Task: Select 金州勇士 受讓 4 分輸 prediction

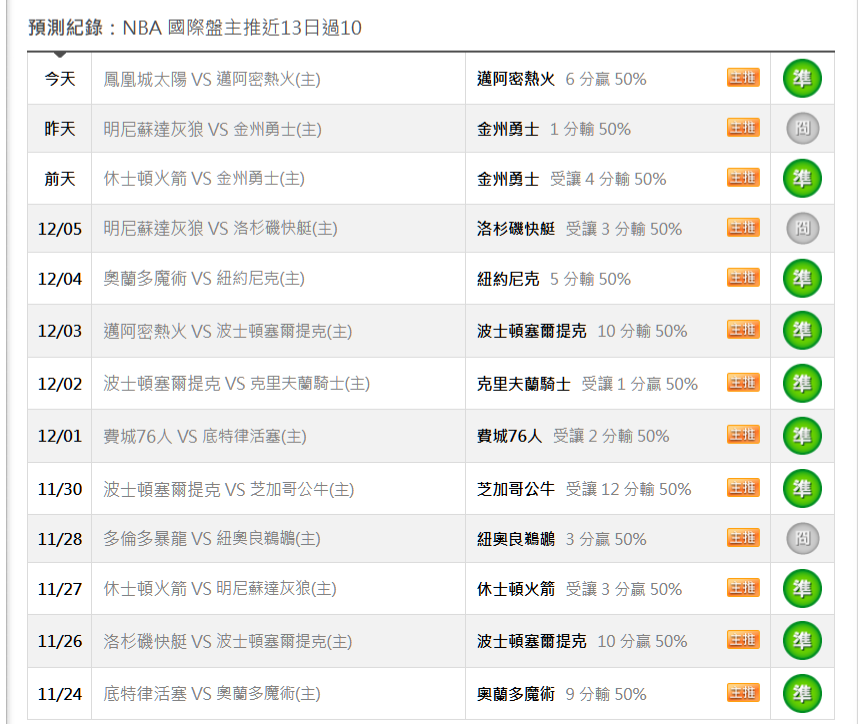Action: click(571, 179)
